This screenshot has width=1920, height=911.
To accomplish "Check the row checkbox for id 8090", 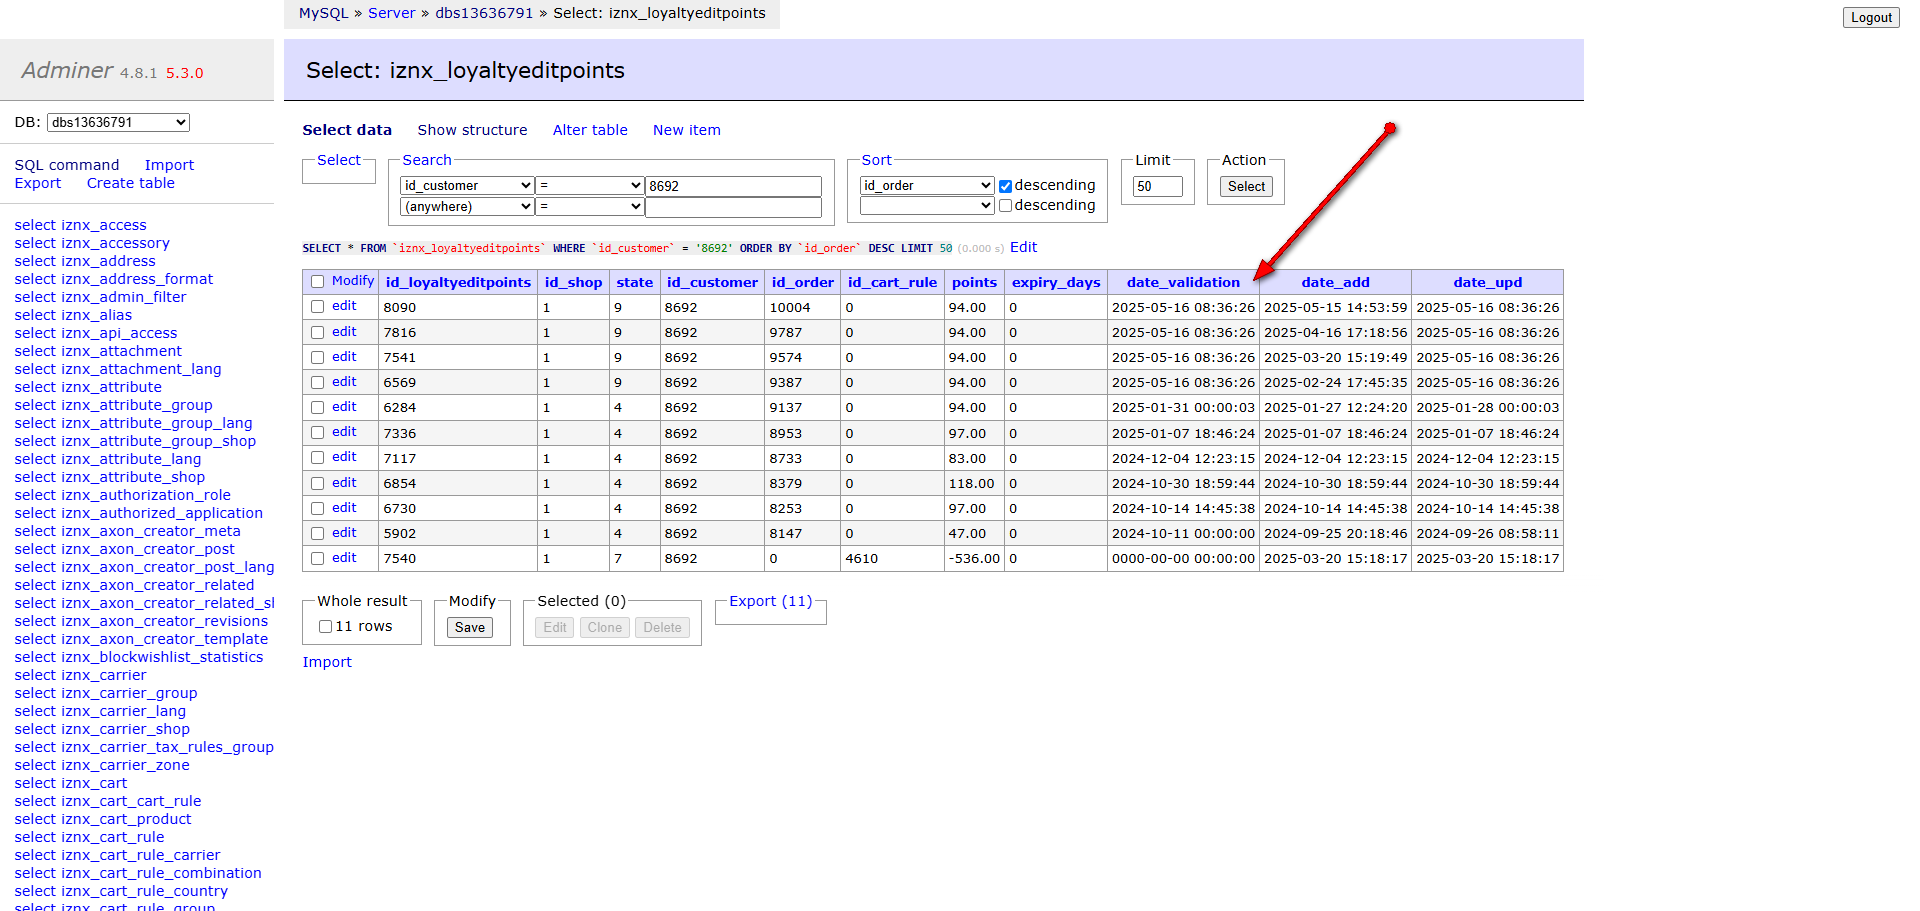I will pyautogui.click(x=318, y=307).
